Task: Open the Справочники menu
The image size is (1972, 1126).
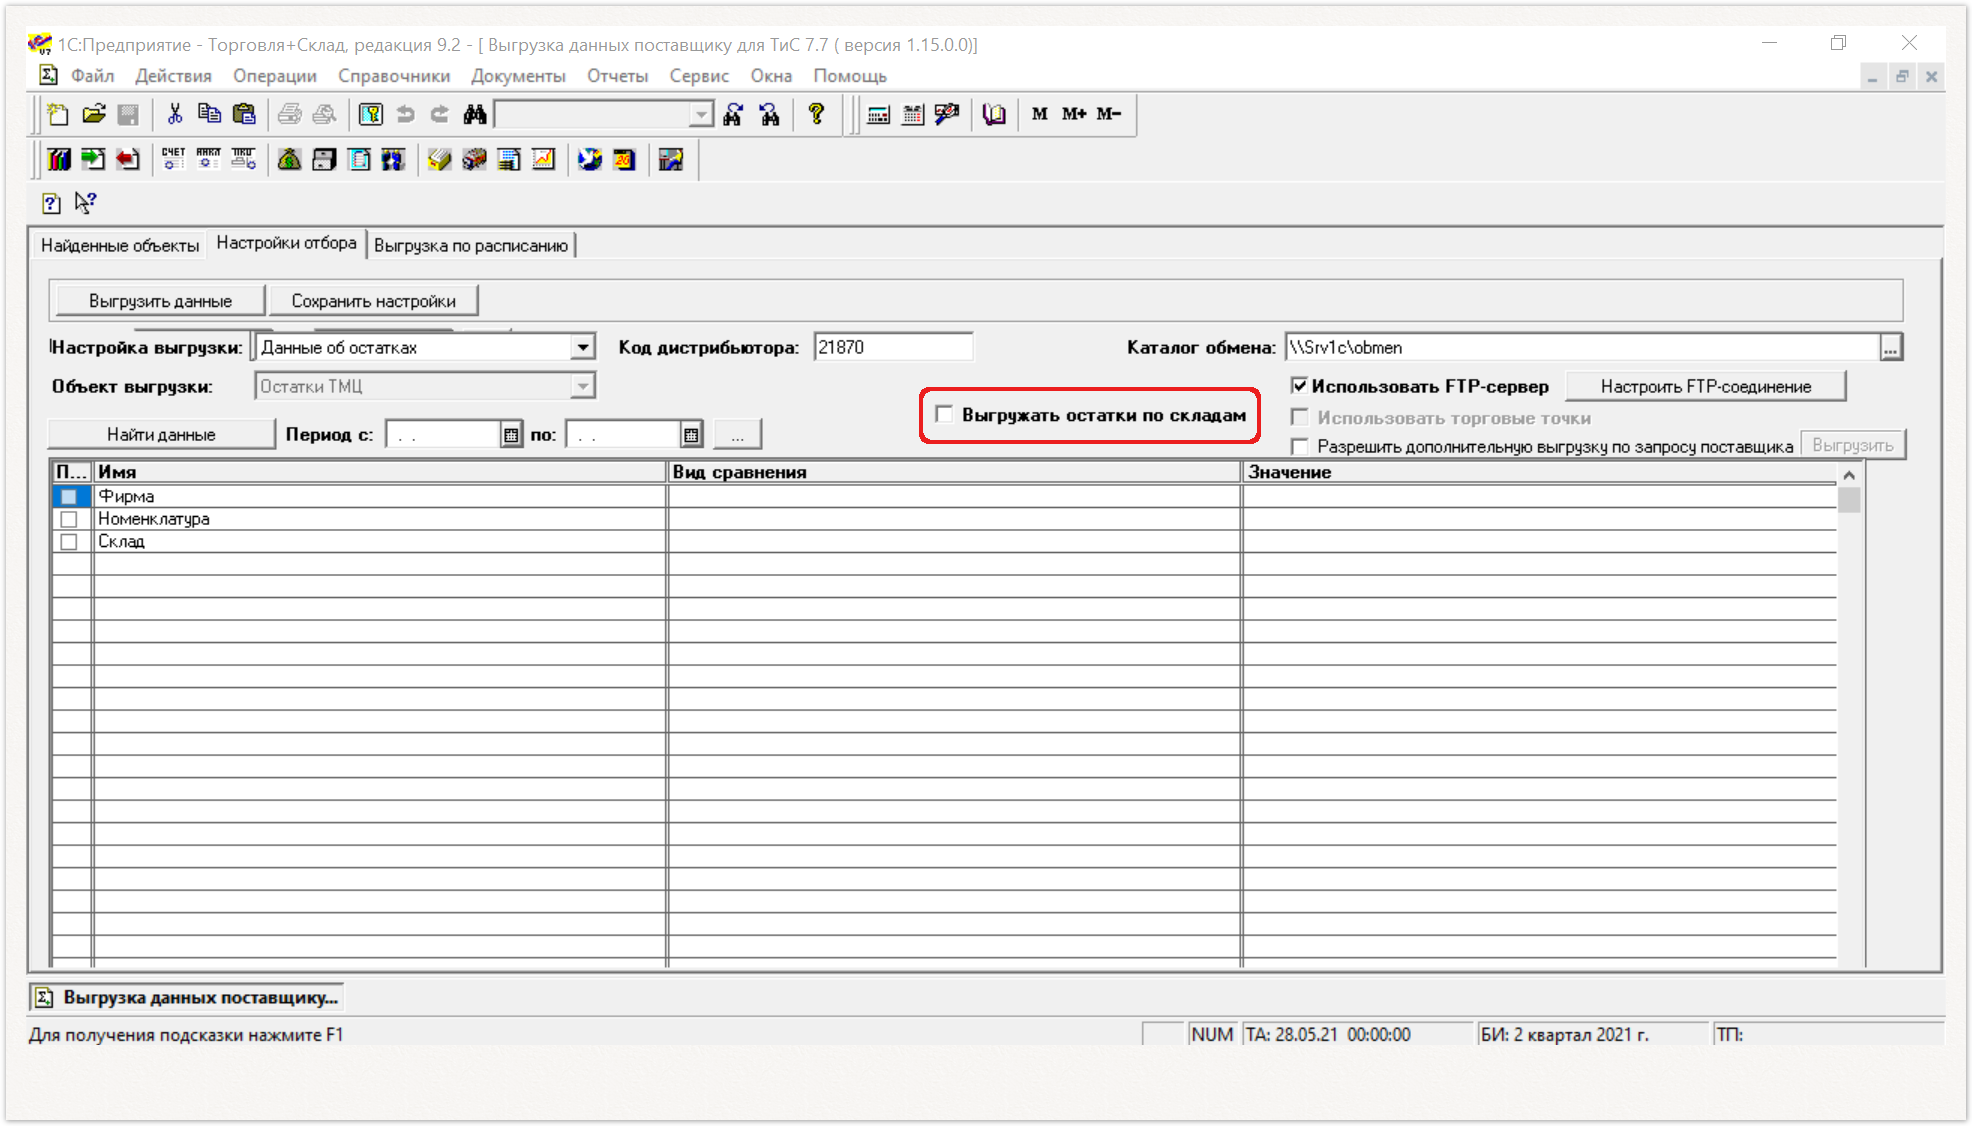Action: pyautogui.click(x=394, y=76)
